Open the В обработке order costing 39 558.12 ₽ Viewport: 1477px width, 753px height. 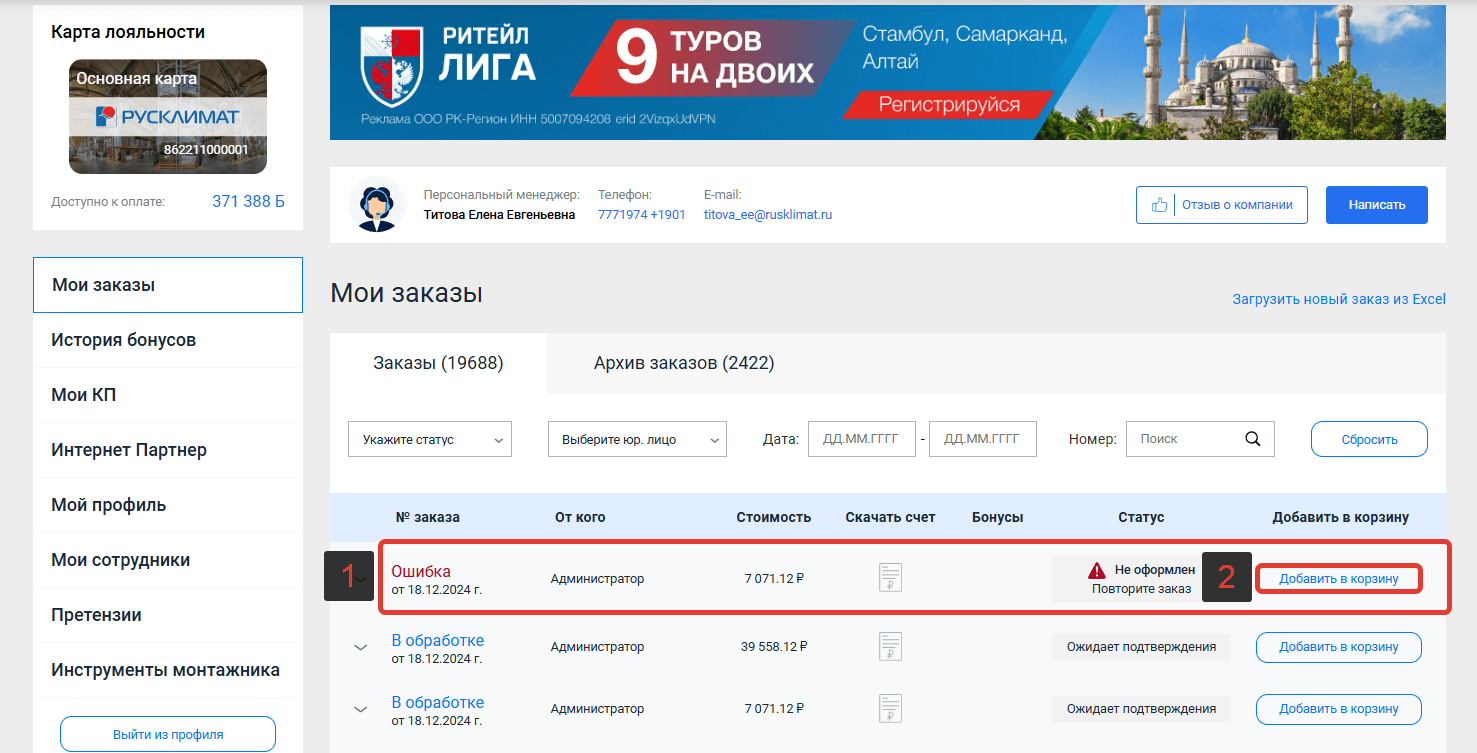(438, 640)
